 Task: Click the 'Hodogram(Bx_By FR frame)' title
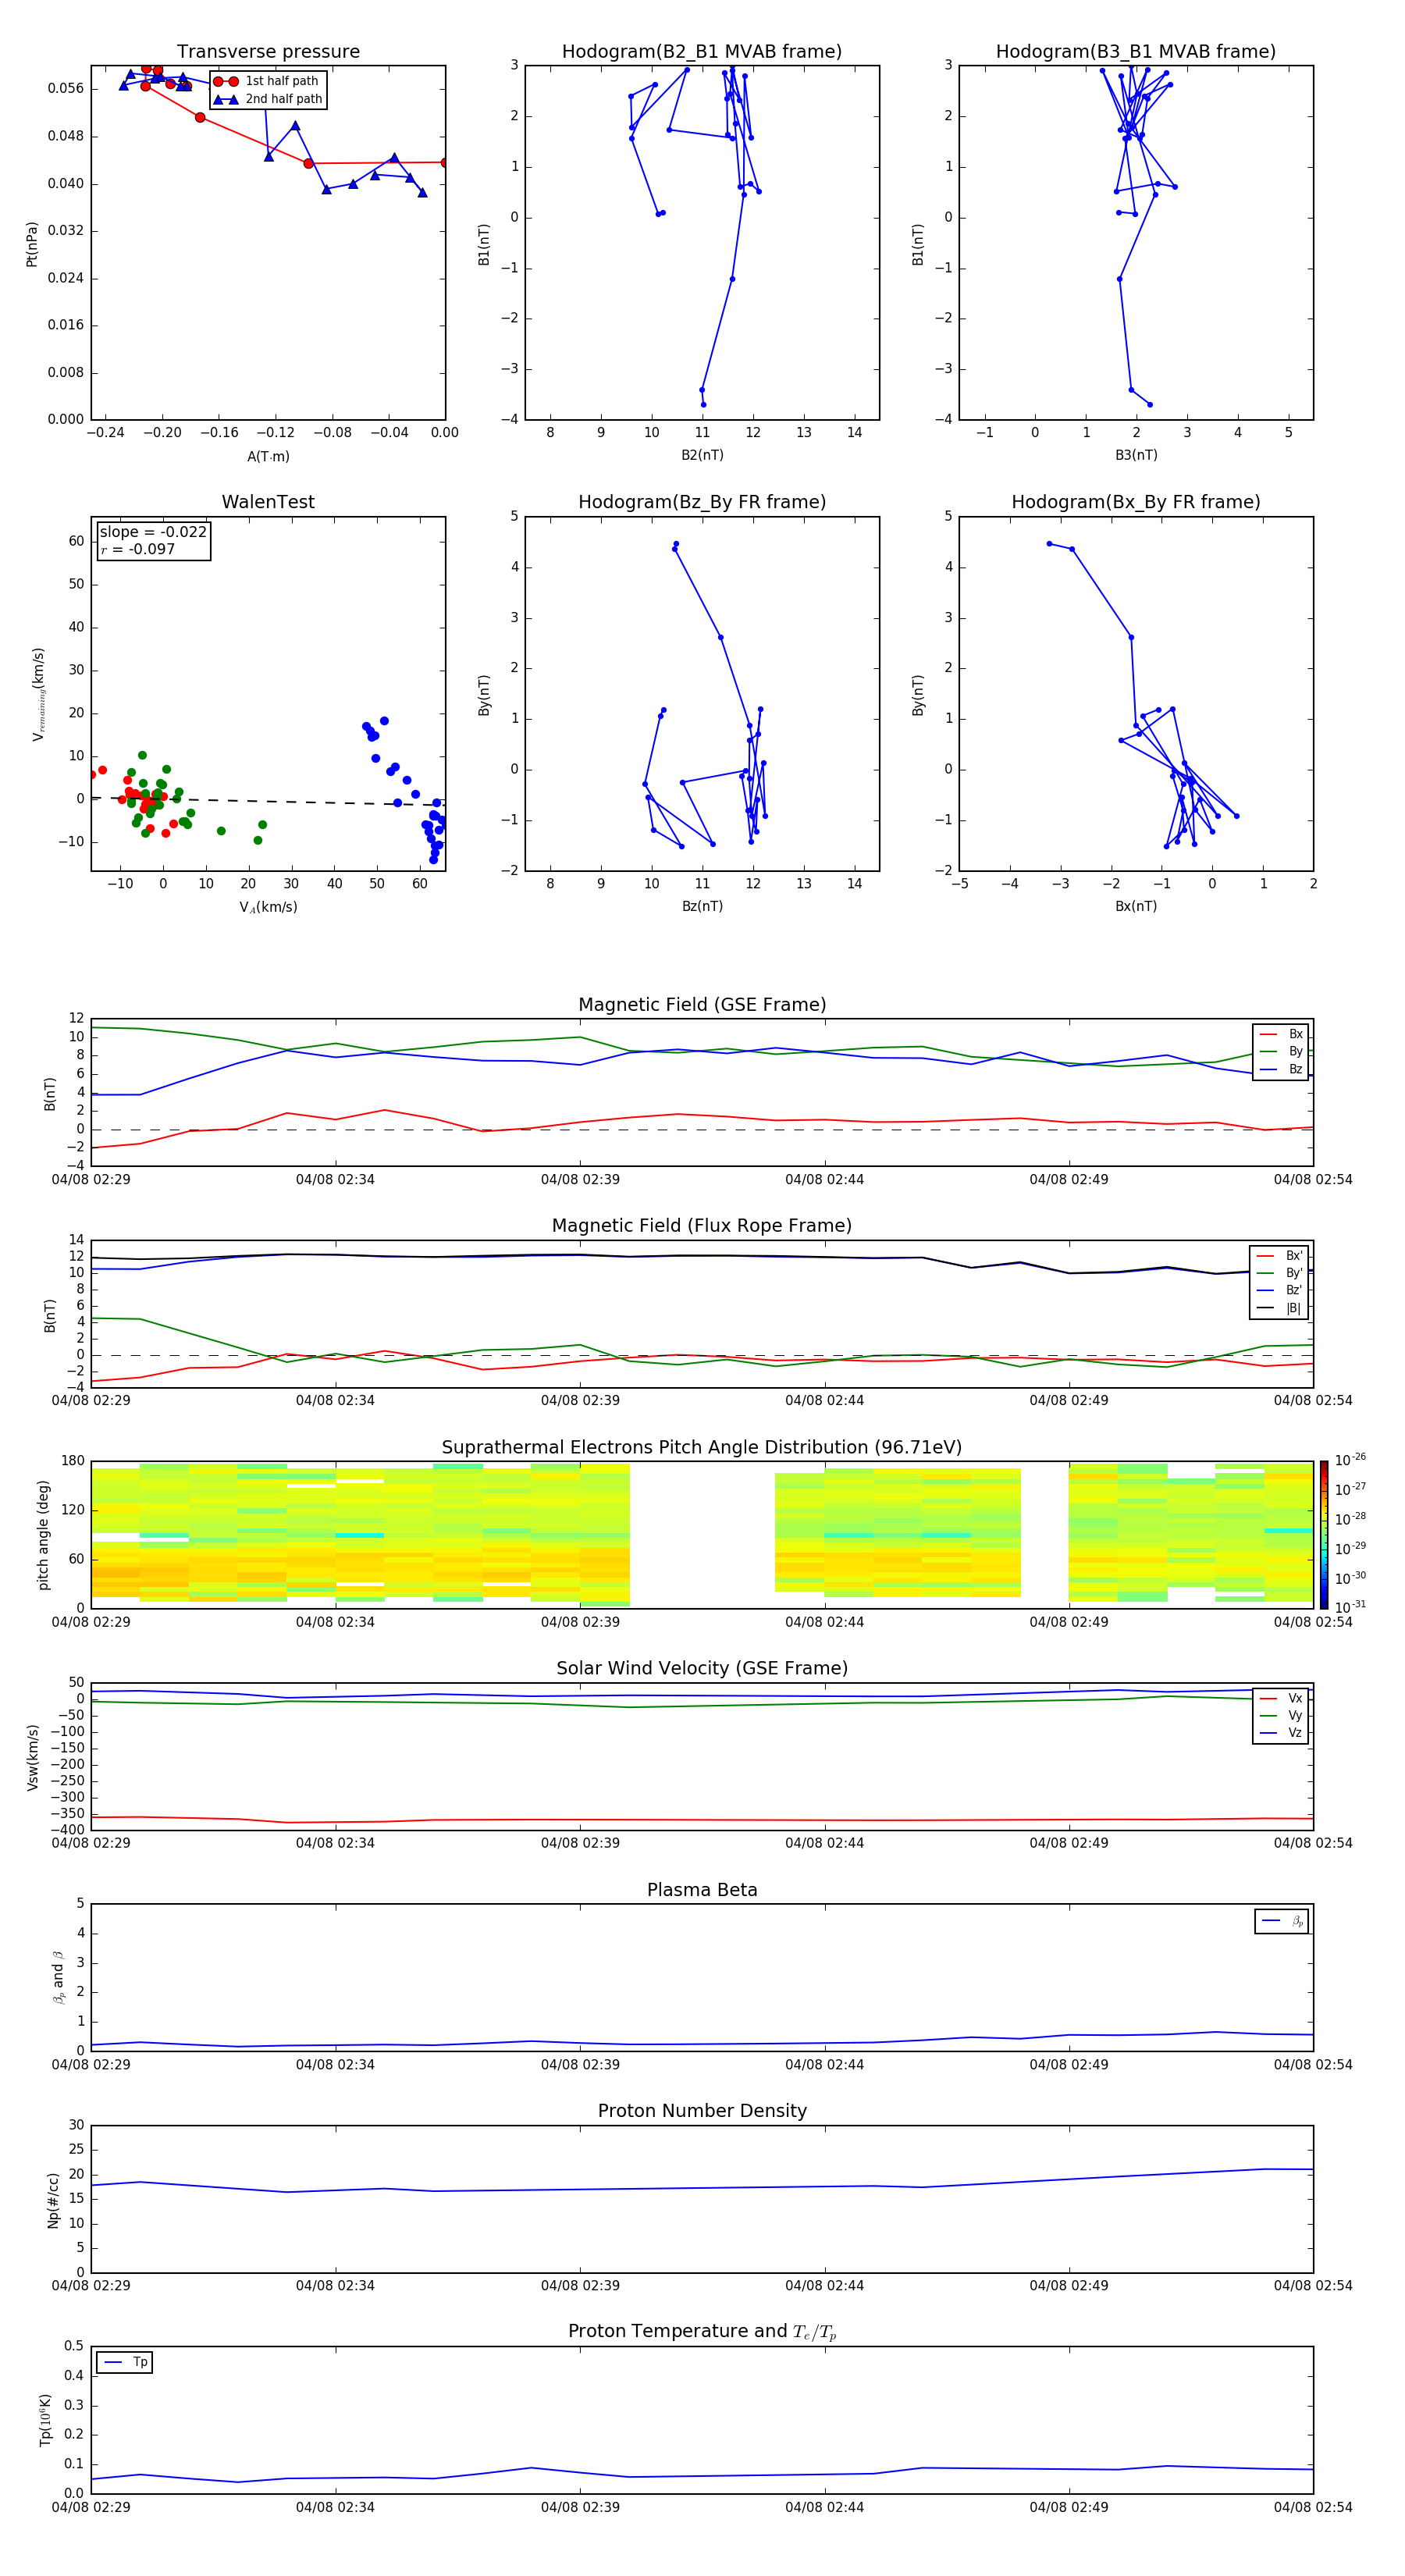(x=1136, y=502)
